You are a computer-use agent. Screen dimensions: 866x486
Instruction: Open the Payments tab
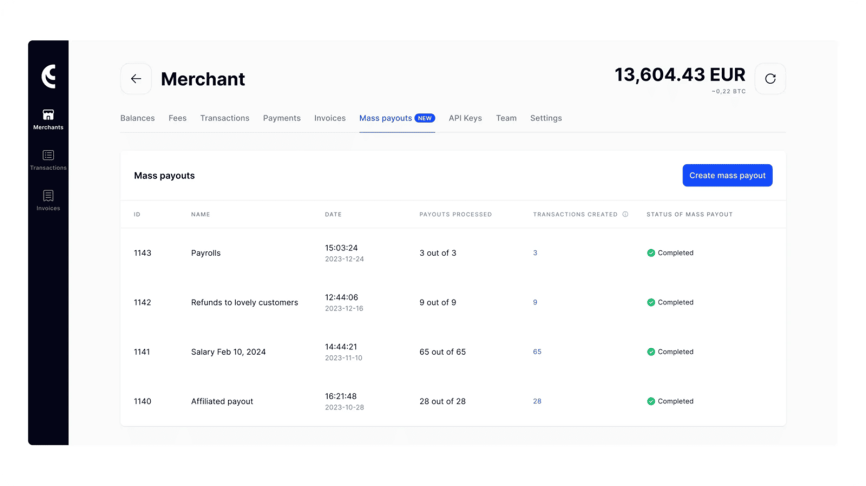click(282, 118)
